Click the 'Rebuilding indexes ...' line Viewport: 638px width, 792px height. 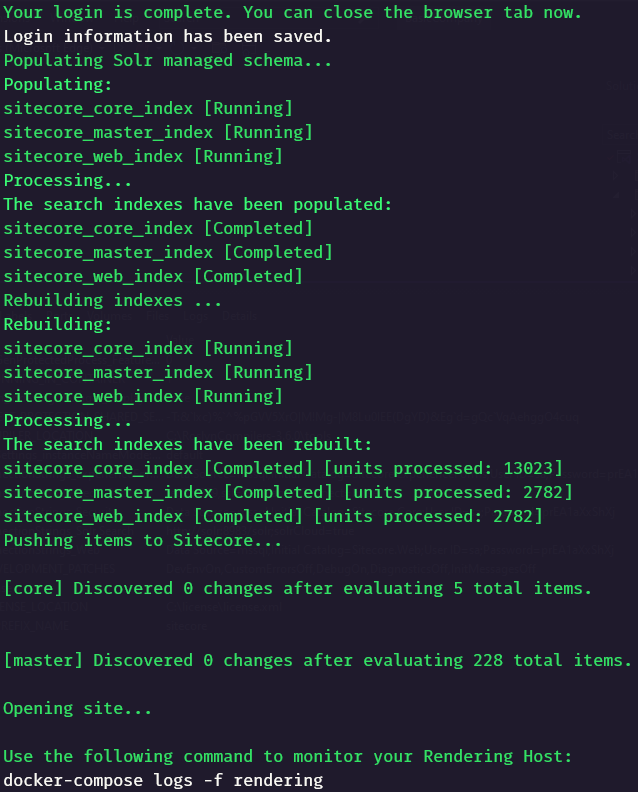pos(113,301)
